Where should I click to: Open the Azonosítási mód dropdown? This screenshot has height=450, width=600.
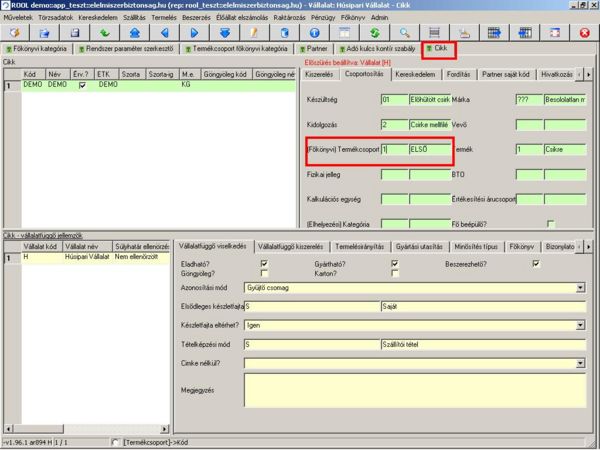point(580,288)
